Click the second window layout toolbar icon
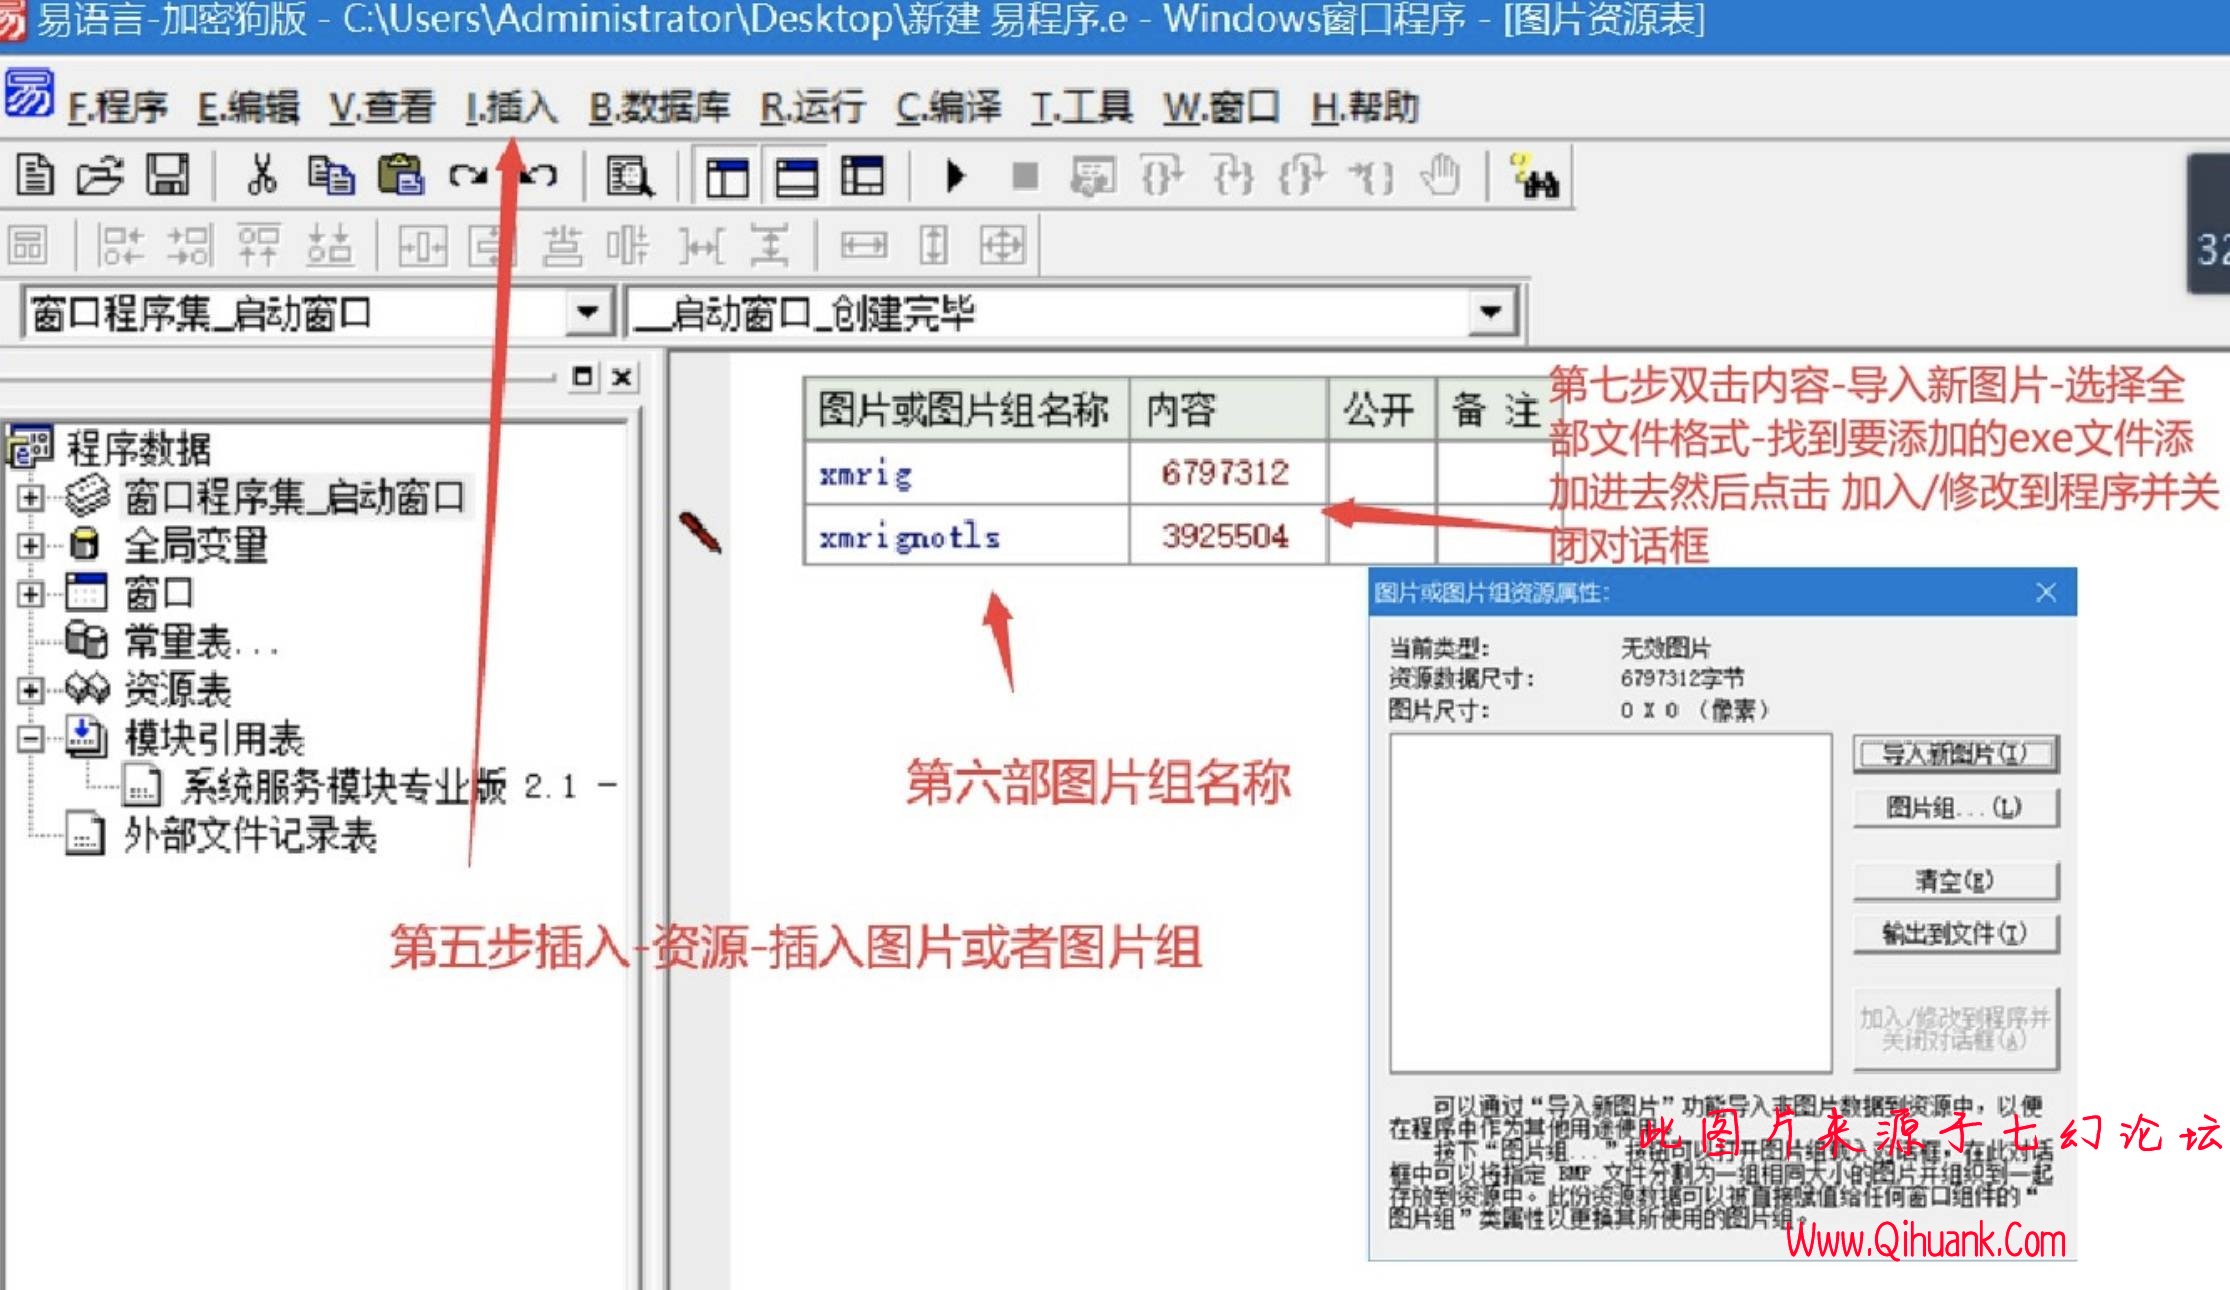 (797, 177)
